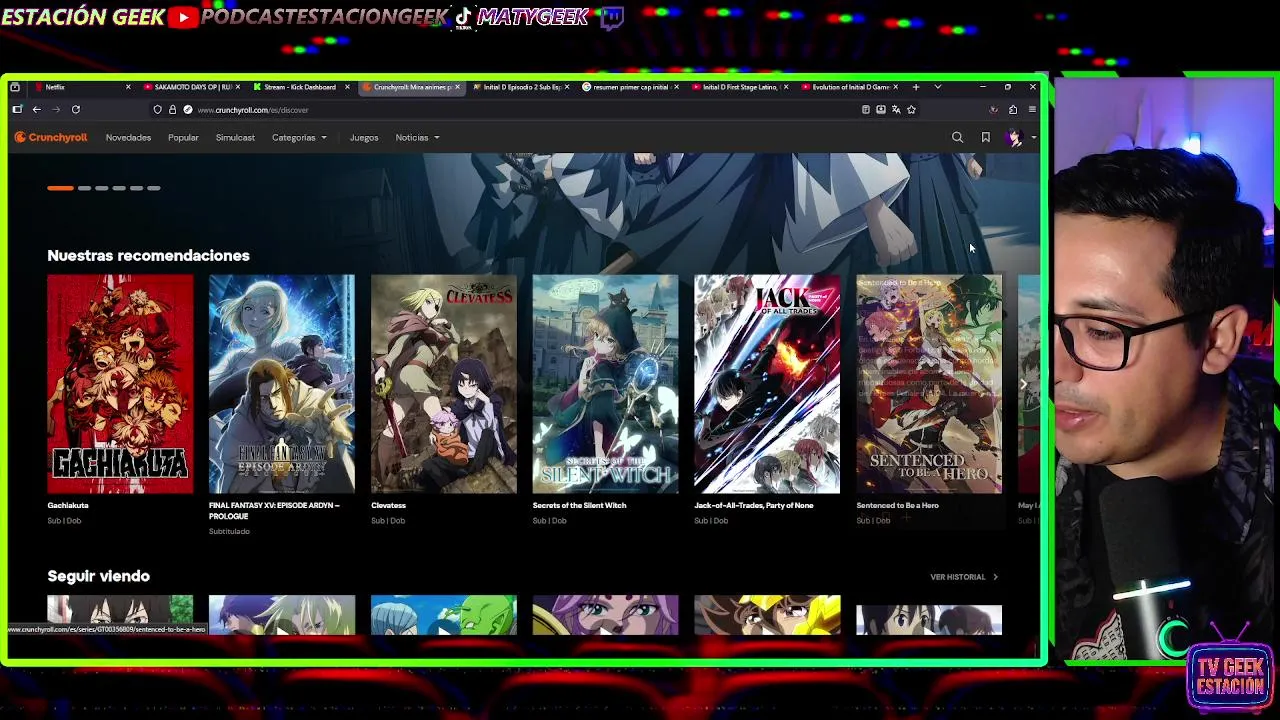Switch to the resumen primer cap initial tab
This screenshot has height=720, width=1280.
[630, 87]
